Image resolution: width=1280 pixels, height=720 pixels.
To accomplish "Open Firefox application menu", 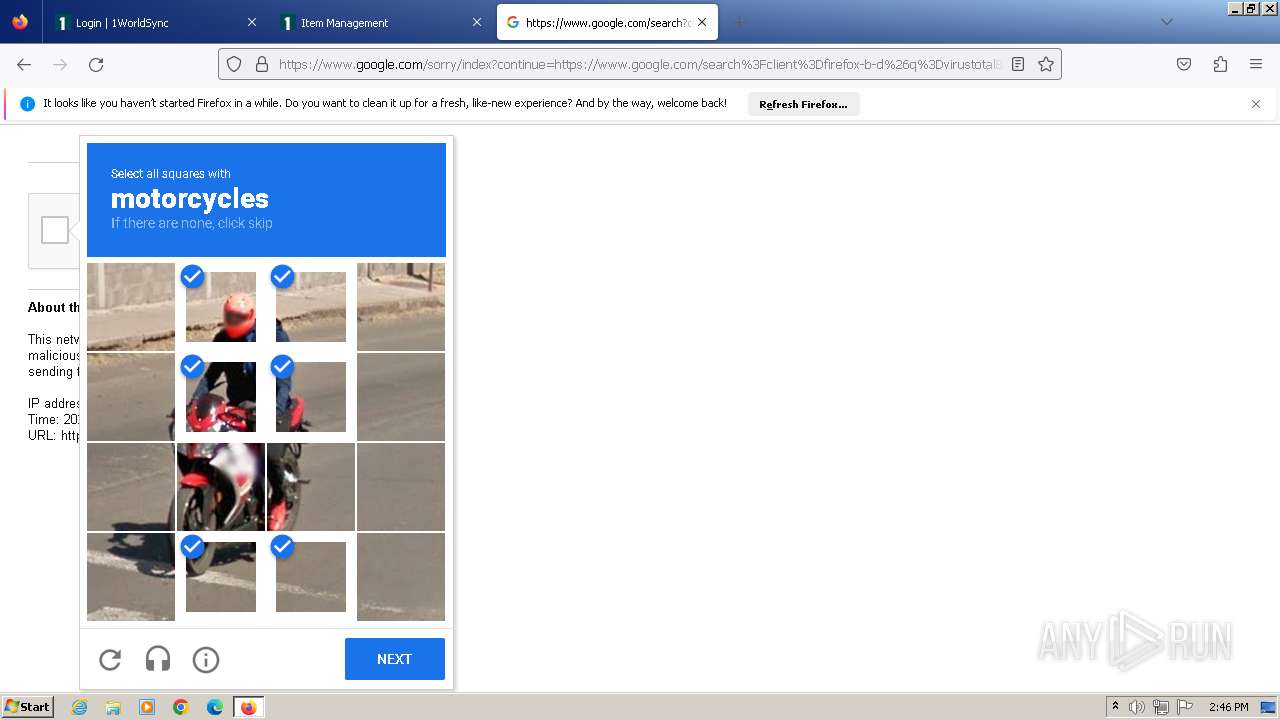I will 1256,64.
